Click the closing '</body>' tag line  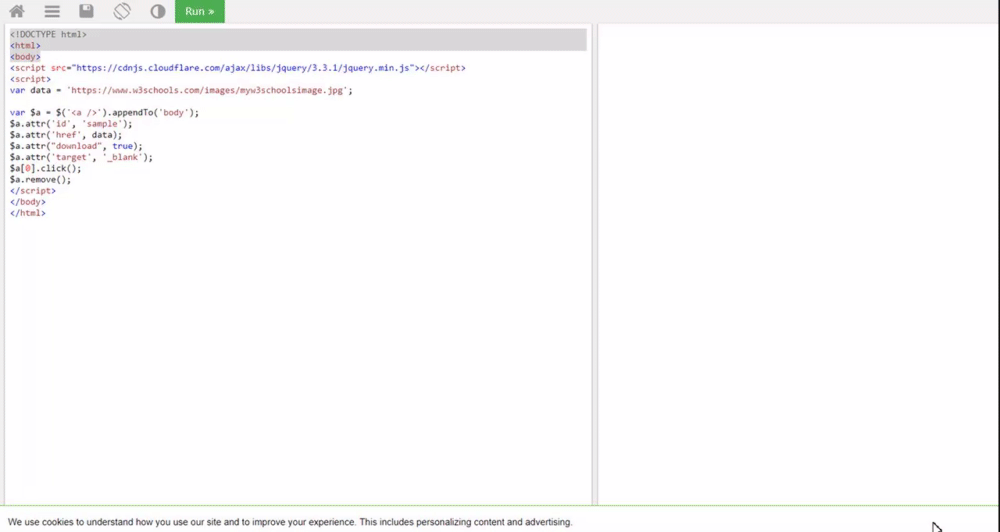28,202
